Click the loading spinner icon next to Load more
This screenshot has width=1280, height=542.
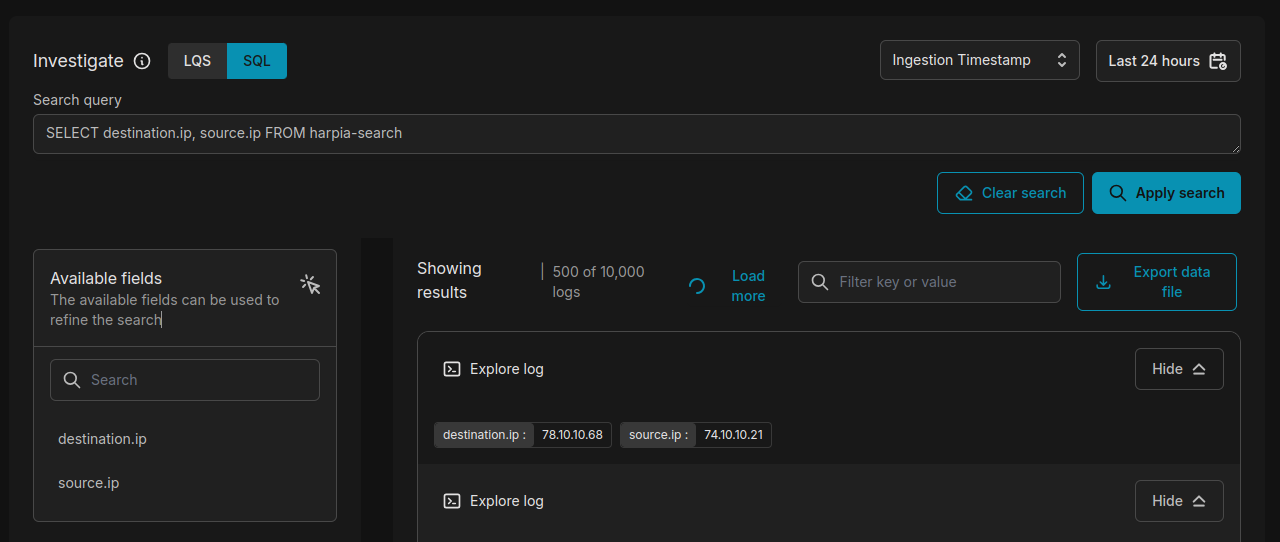[697, 286]
